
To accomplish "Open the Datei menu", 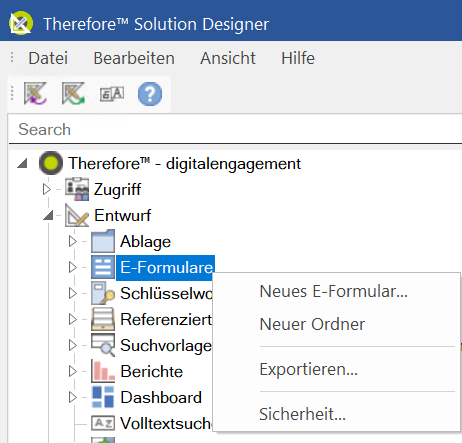I will tap(48, 58).
